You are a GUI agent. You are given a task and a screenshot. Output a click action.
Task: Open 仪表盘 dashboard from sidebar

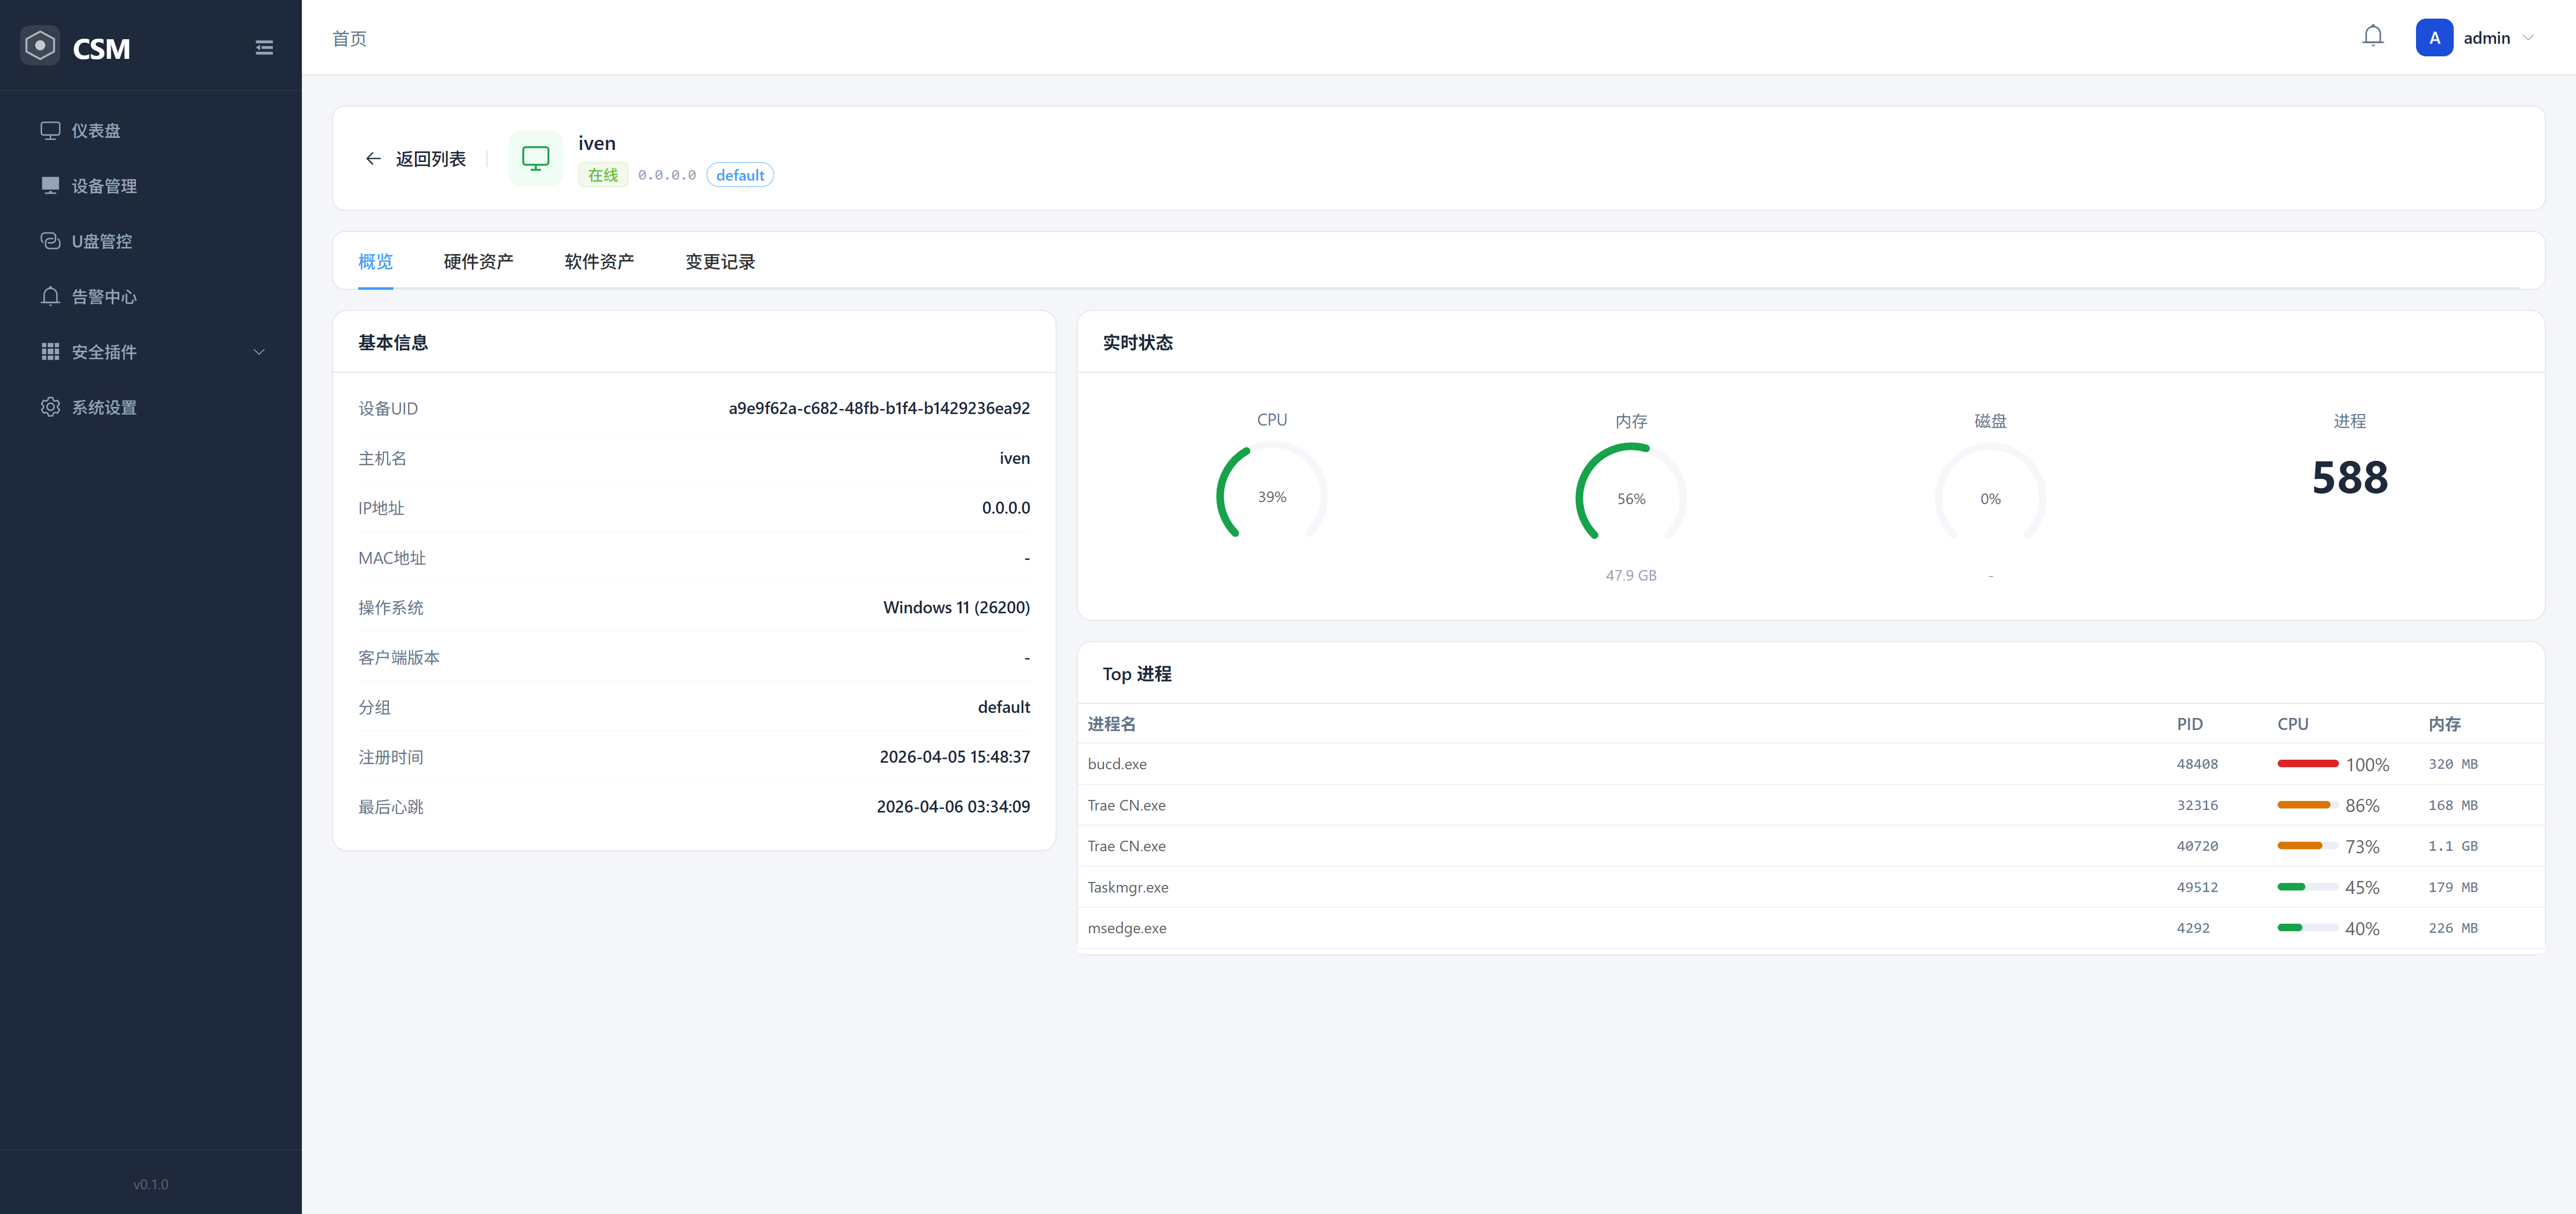(x=96, y=131)
